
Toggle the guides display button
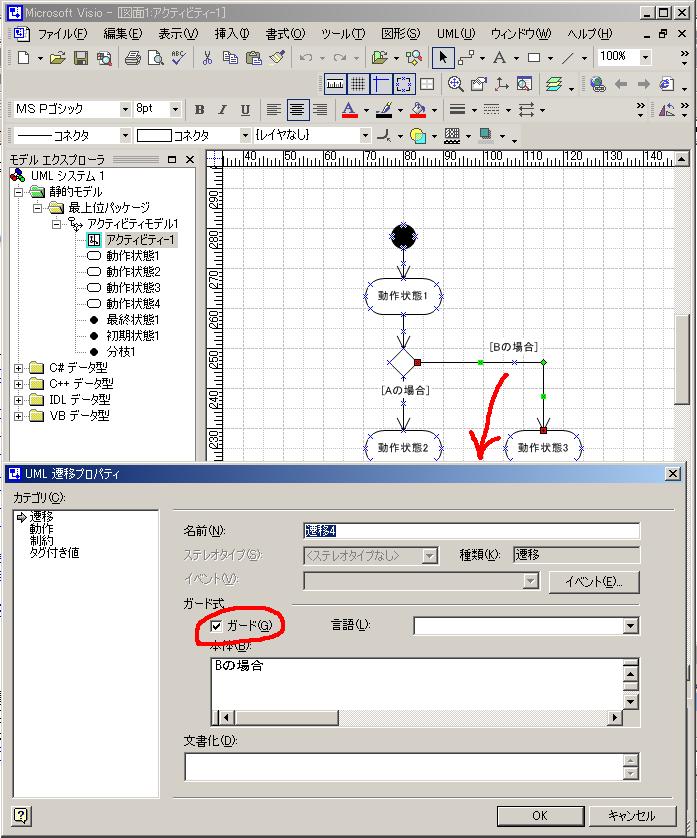[x=381, y=84]
